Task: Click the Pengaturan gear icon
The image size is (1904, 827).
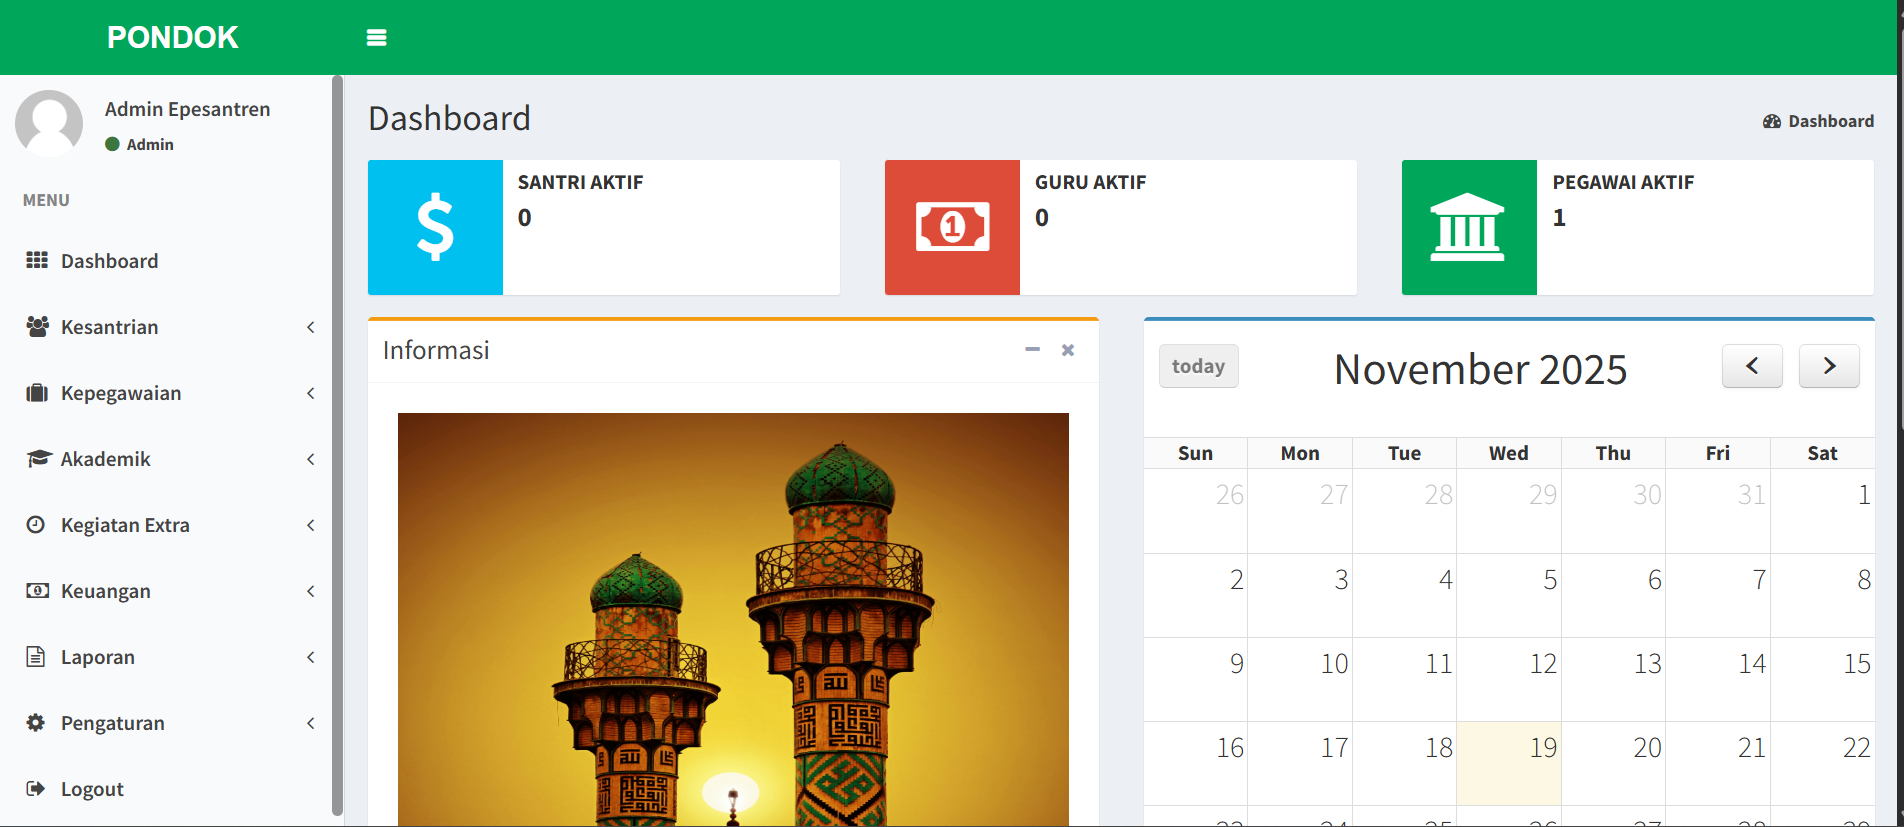Action: pos(36,723)
